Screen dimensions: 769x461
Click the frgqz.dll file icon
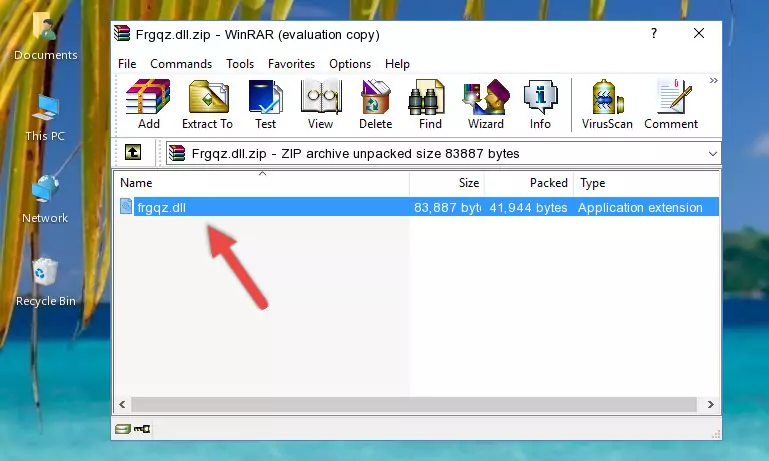tap(126, 206)
